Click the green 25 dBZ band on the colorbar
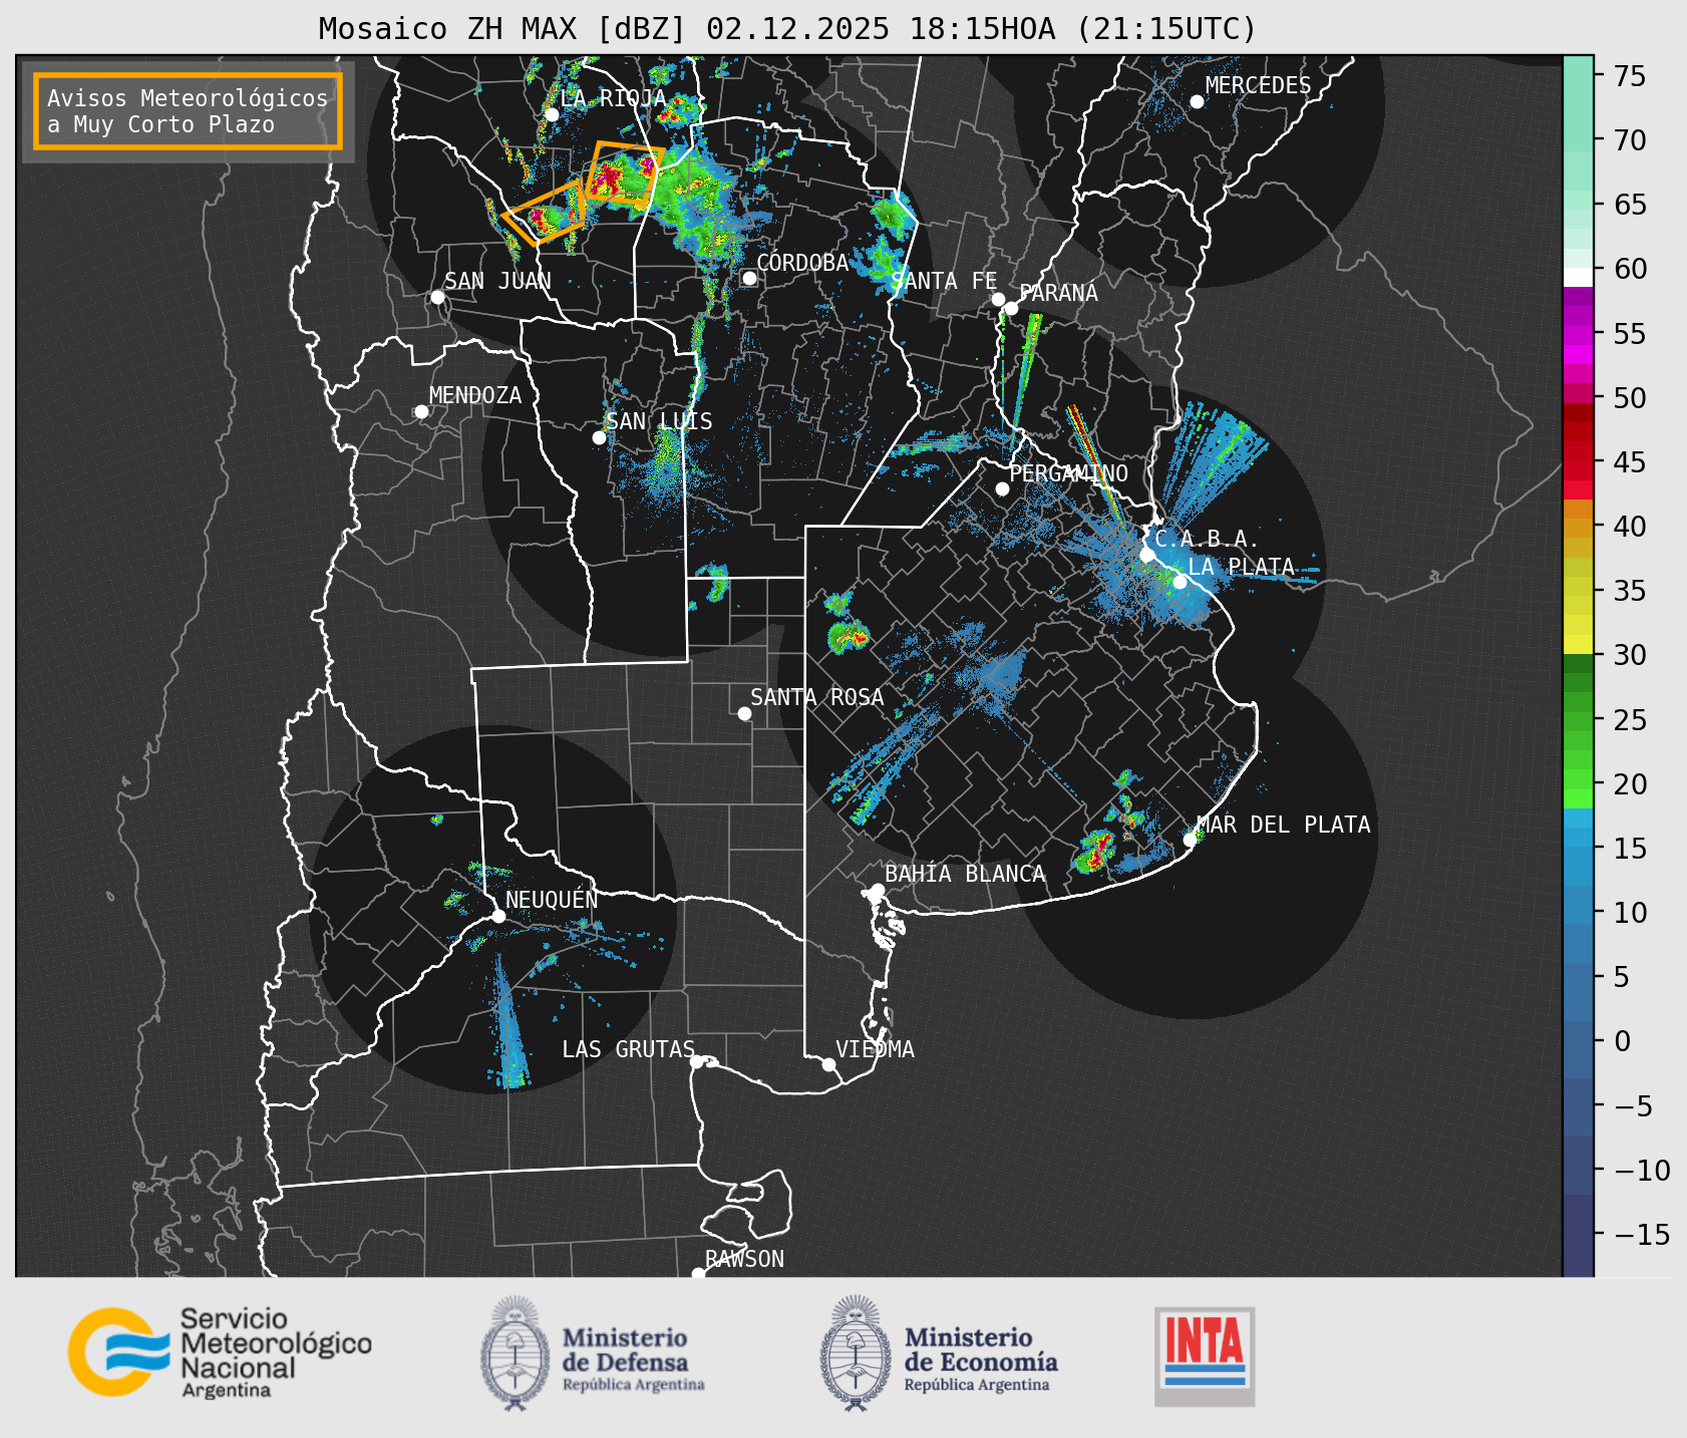Viewport: 1687px width, 1438px height. [x=1577, y=720]
